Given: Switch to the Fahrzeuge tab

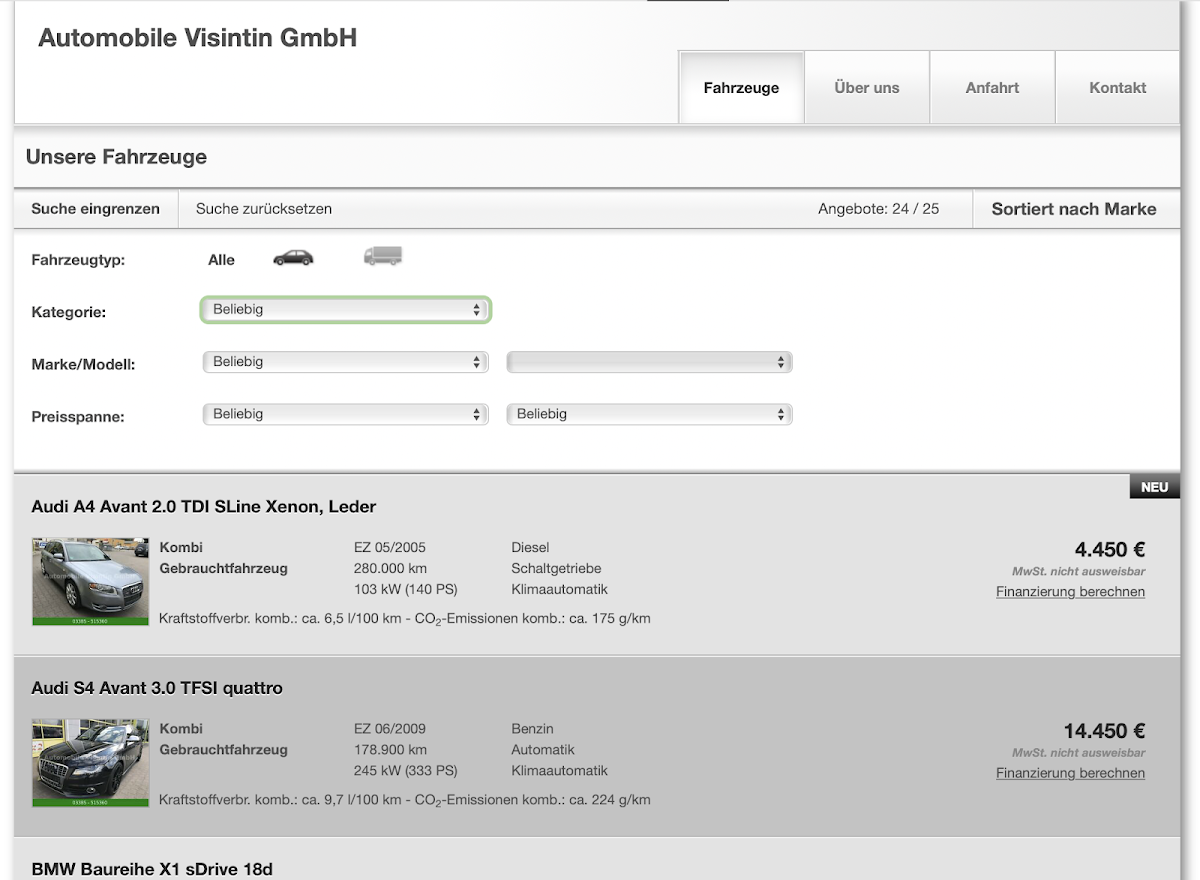Looking at the screenshot, I should [x=741, y=88].
